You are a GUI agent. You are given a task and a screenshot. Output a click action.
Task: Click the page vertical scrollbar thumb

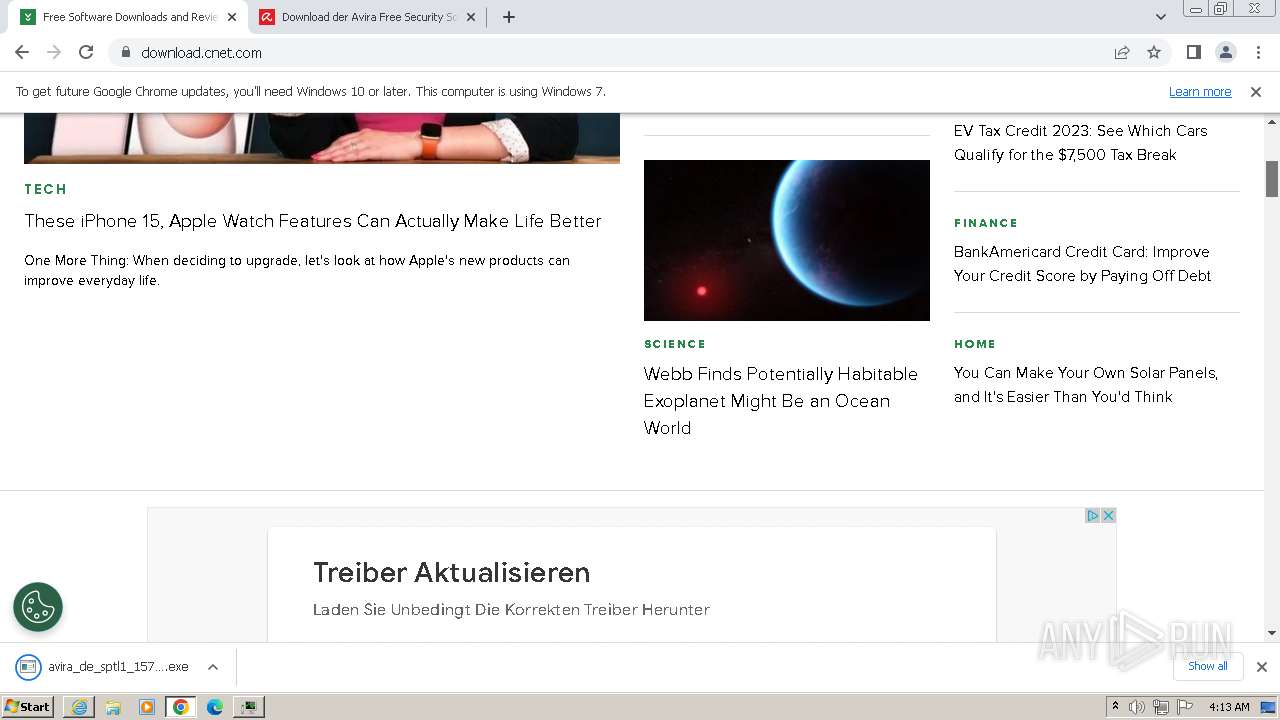[1272, 179]
